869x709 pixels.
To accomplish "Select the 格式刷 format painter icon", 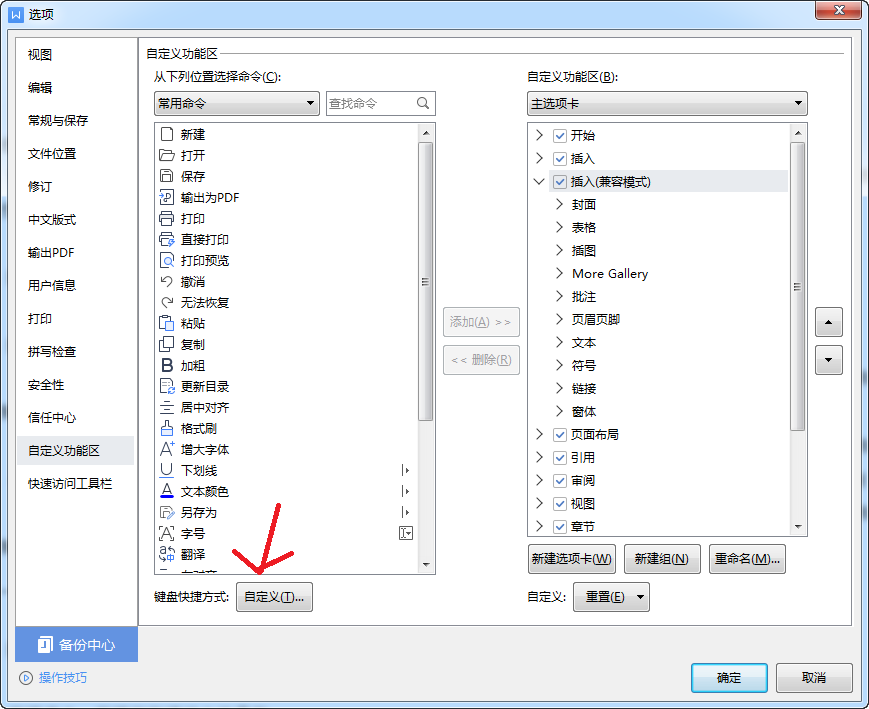I will click(166, 429).
